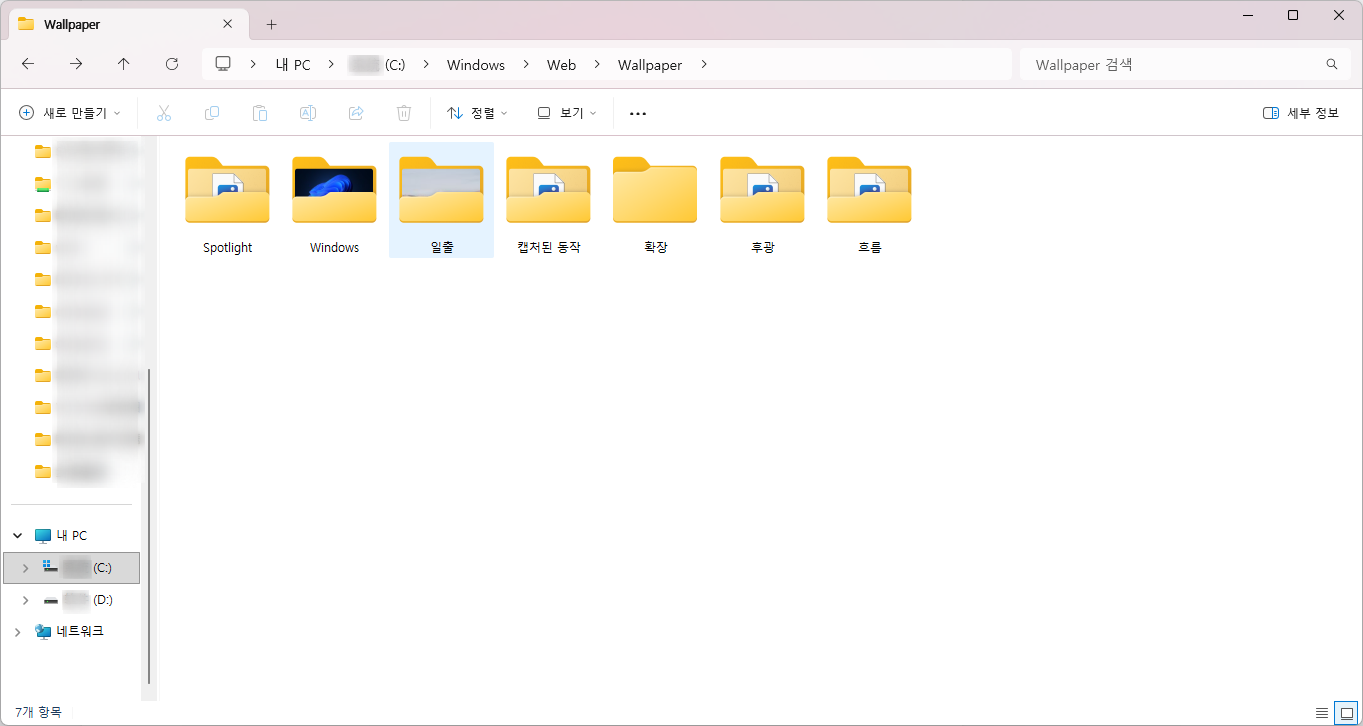Switch to large icons view in status bar
The height and width of the screenshot is (726, 1363).
pos(1346,712)
